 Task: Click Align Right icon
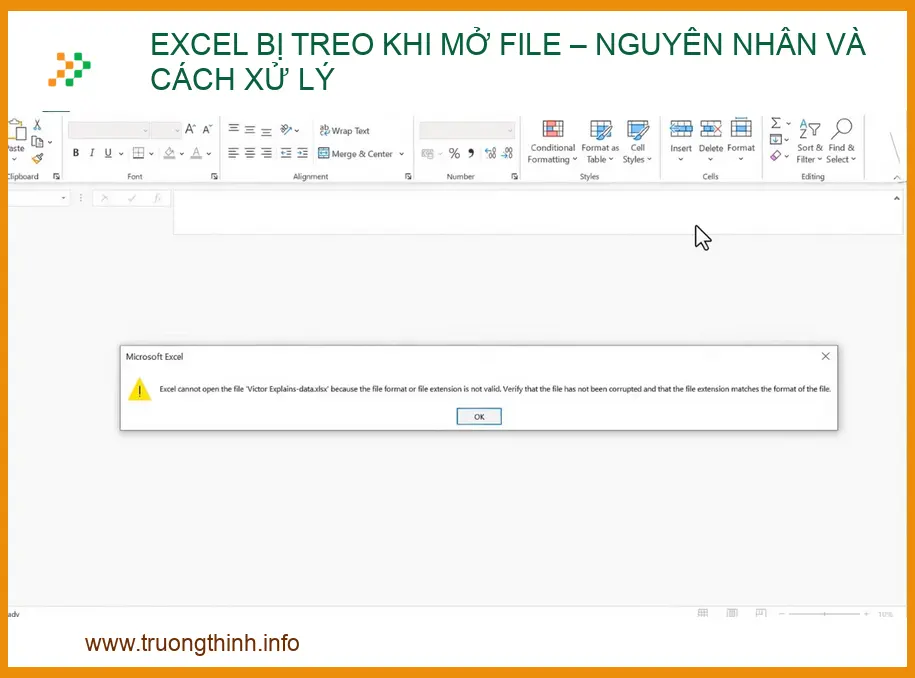pos(266,153)
